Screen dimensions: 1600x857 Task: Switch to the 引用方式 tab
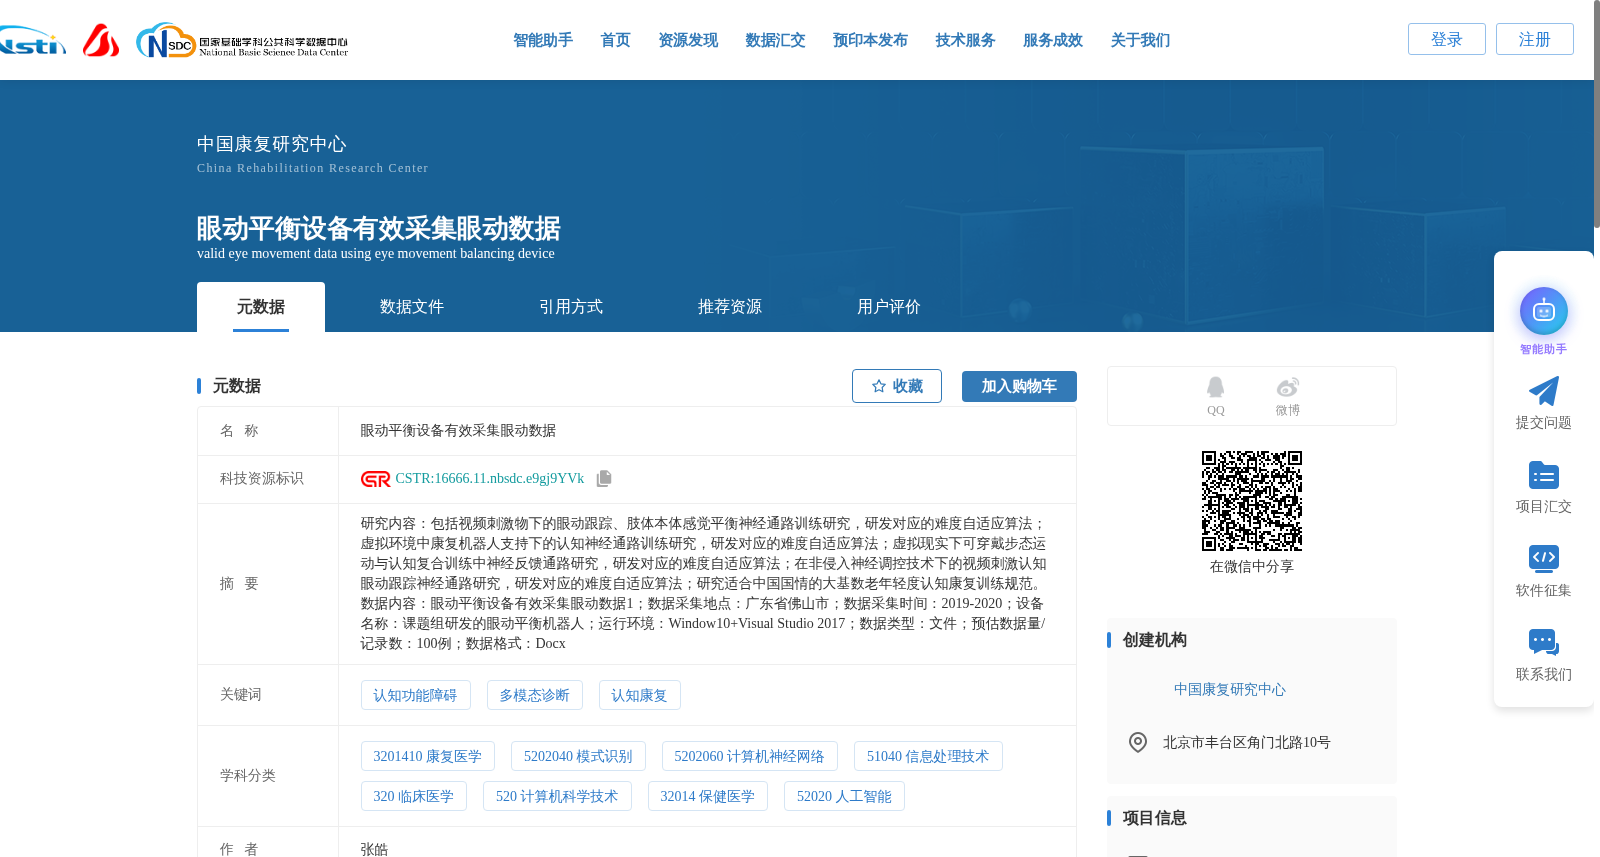click(571, 307)
